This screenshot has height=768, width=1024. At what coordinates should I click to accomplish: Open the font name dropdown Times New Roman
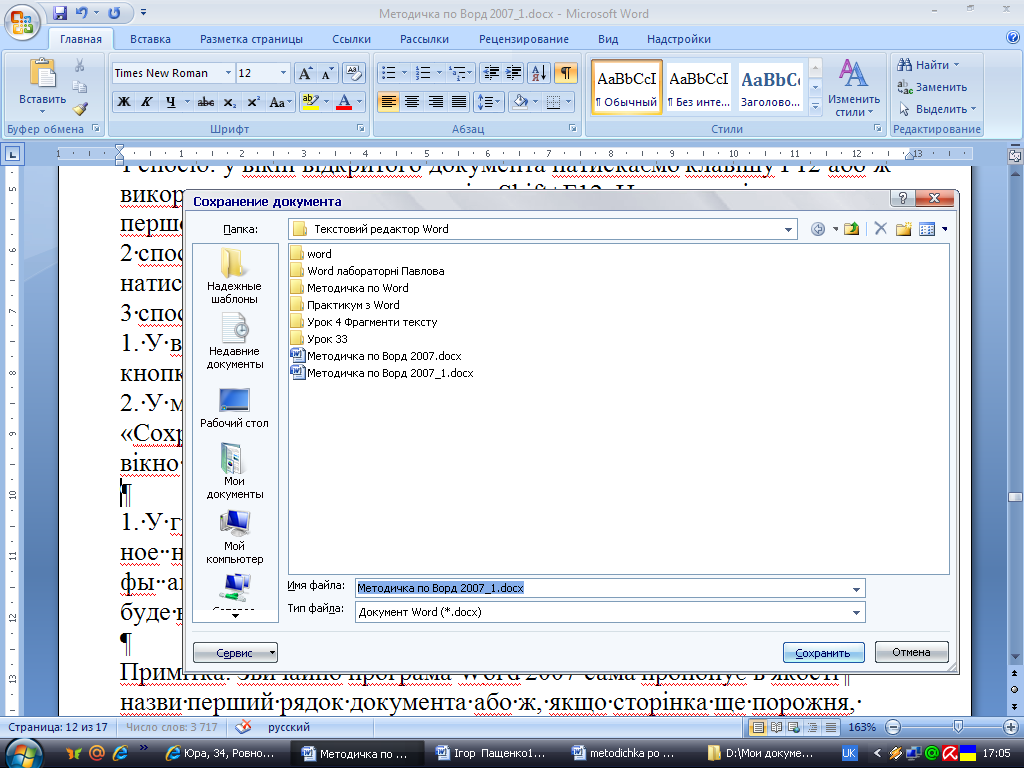click(228, 73)
